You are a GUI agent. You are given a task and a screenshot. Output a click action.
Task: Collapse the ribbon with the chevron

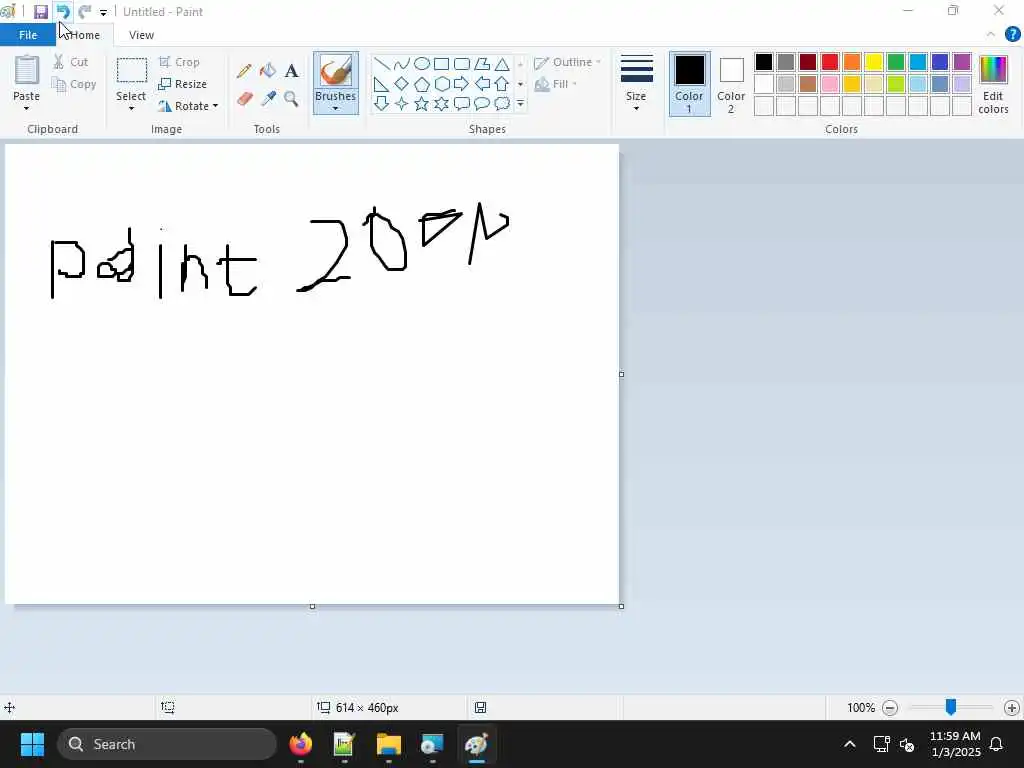point(991,35)
